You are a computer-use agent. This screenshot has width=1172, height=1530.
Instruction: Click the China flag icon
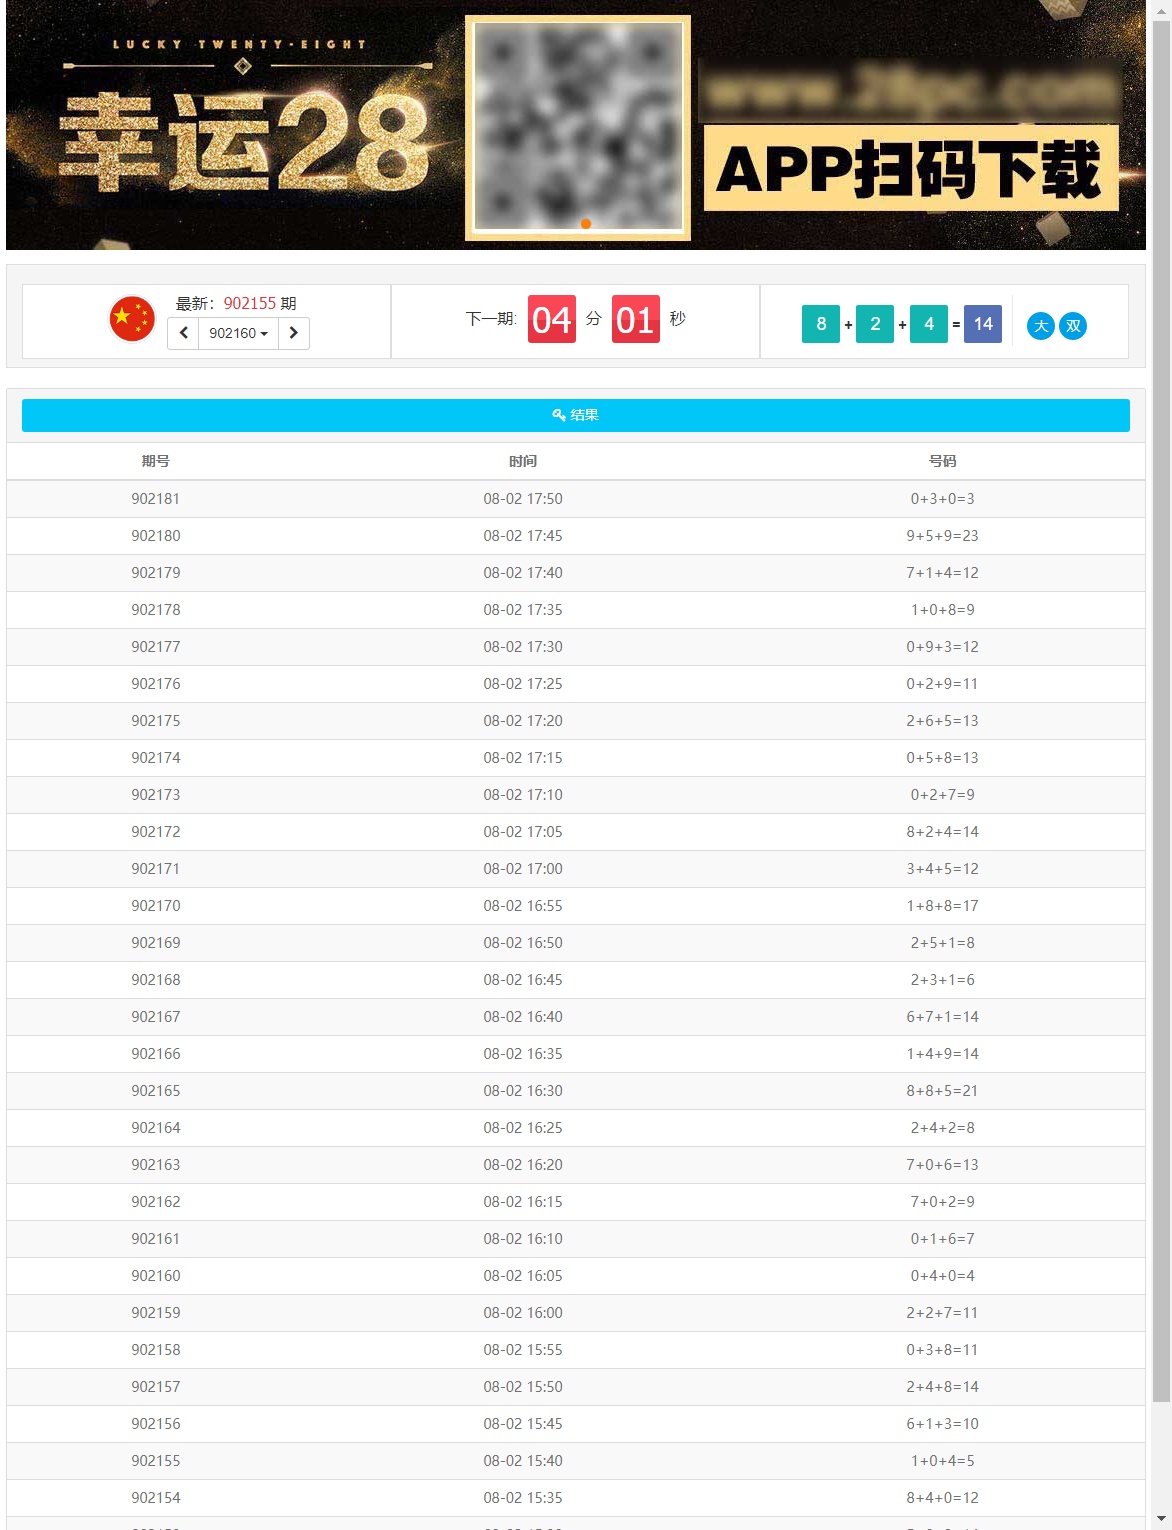(132, 319)
